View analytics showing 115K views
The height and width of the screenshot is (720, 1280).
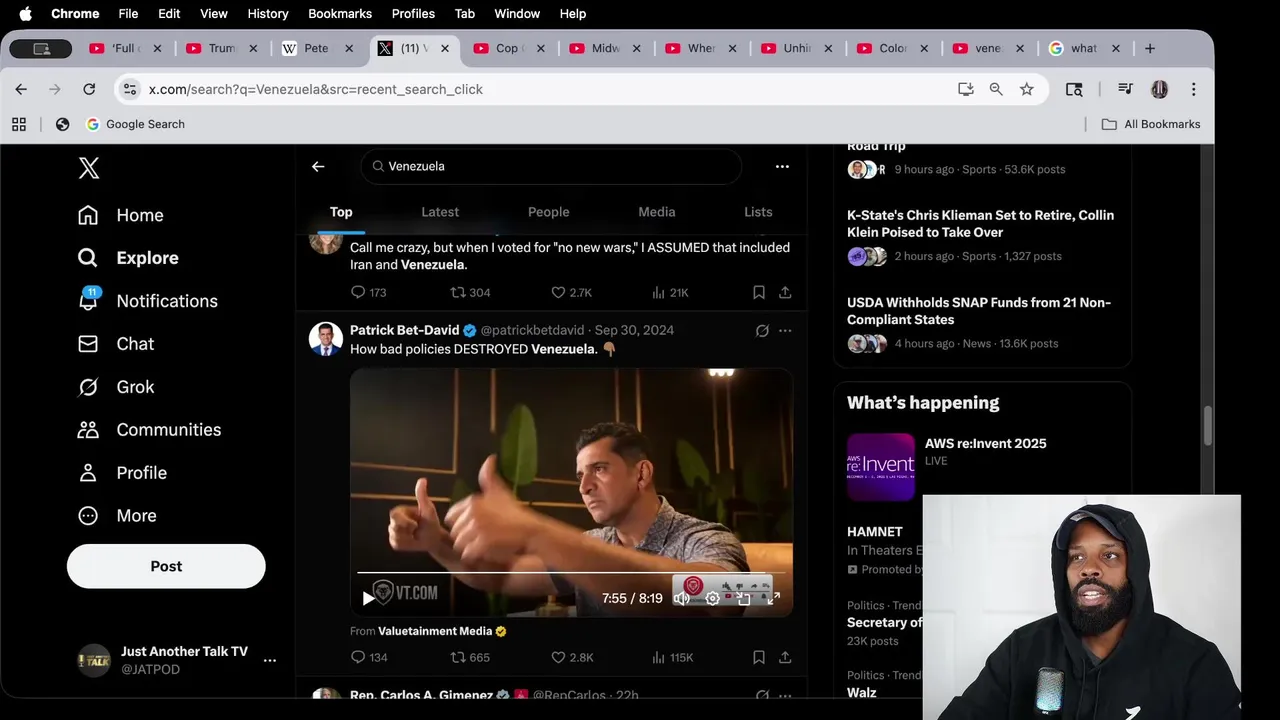[x=672, y=658]
